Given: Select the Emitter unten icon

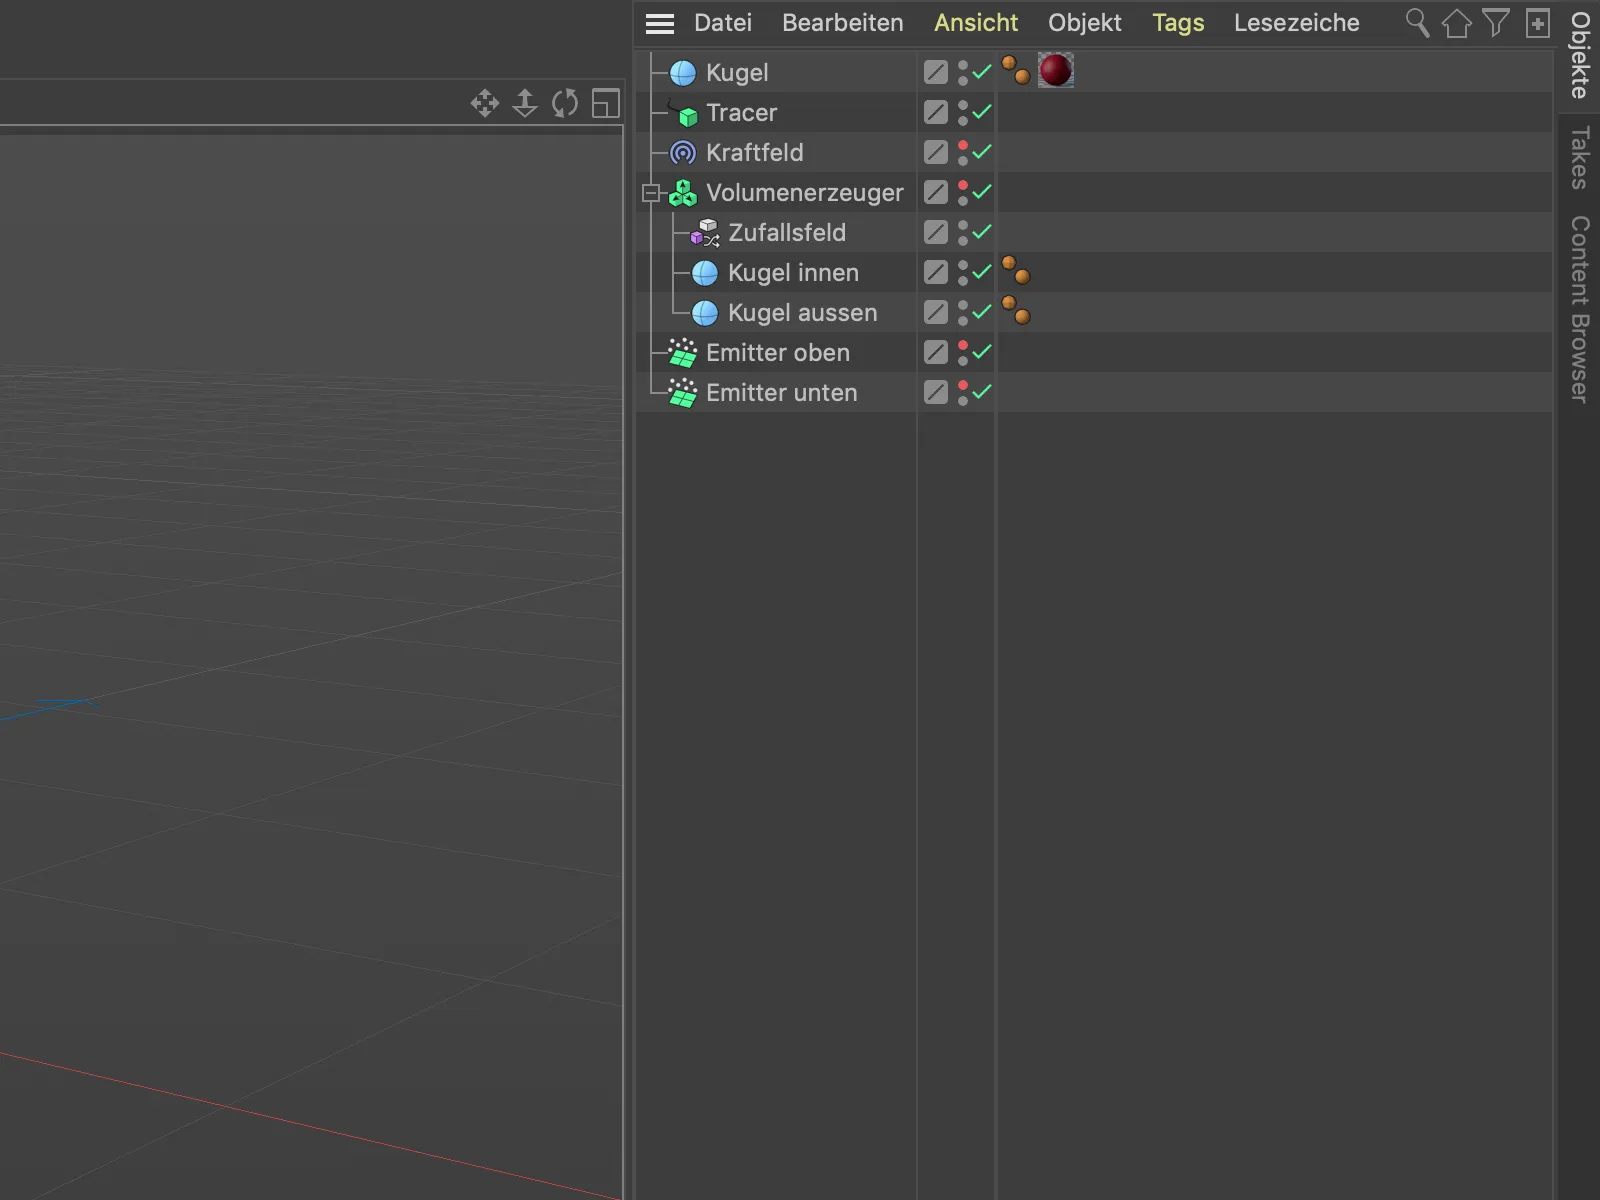Looking at the screenshot, I should pyautogui.click(x=683, y=393).
